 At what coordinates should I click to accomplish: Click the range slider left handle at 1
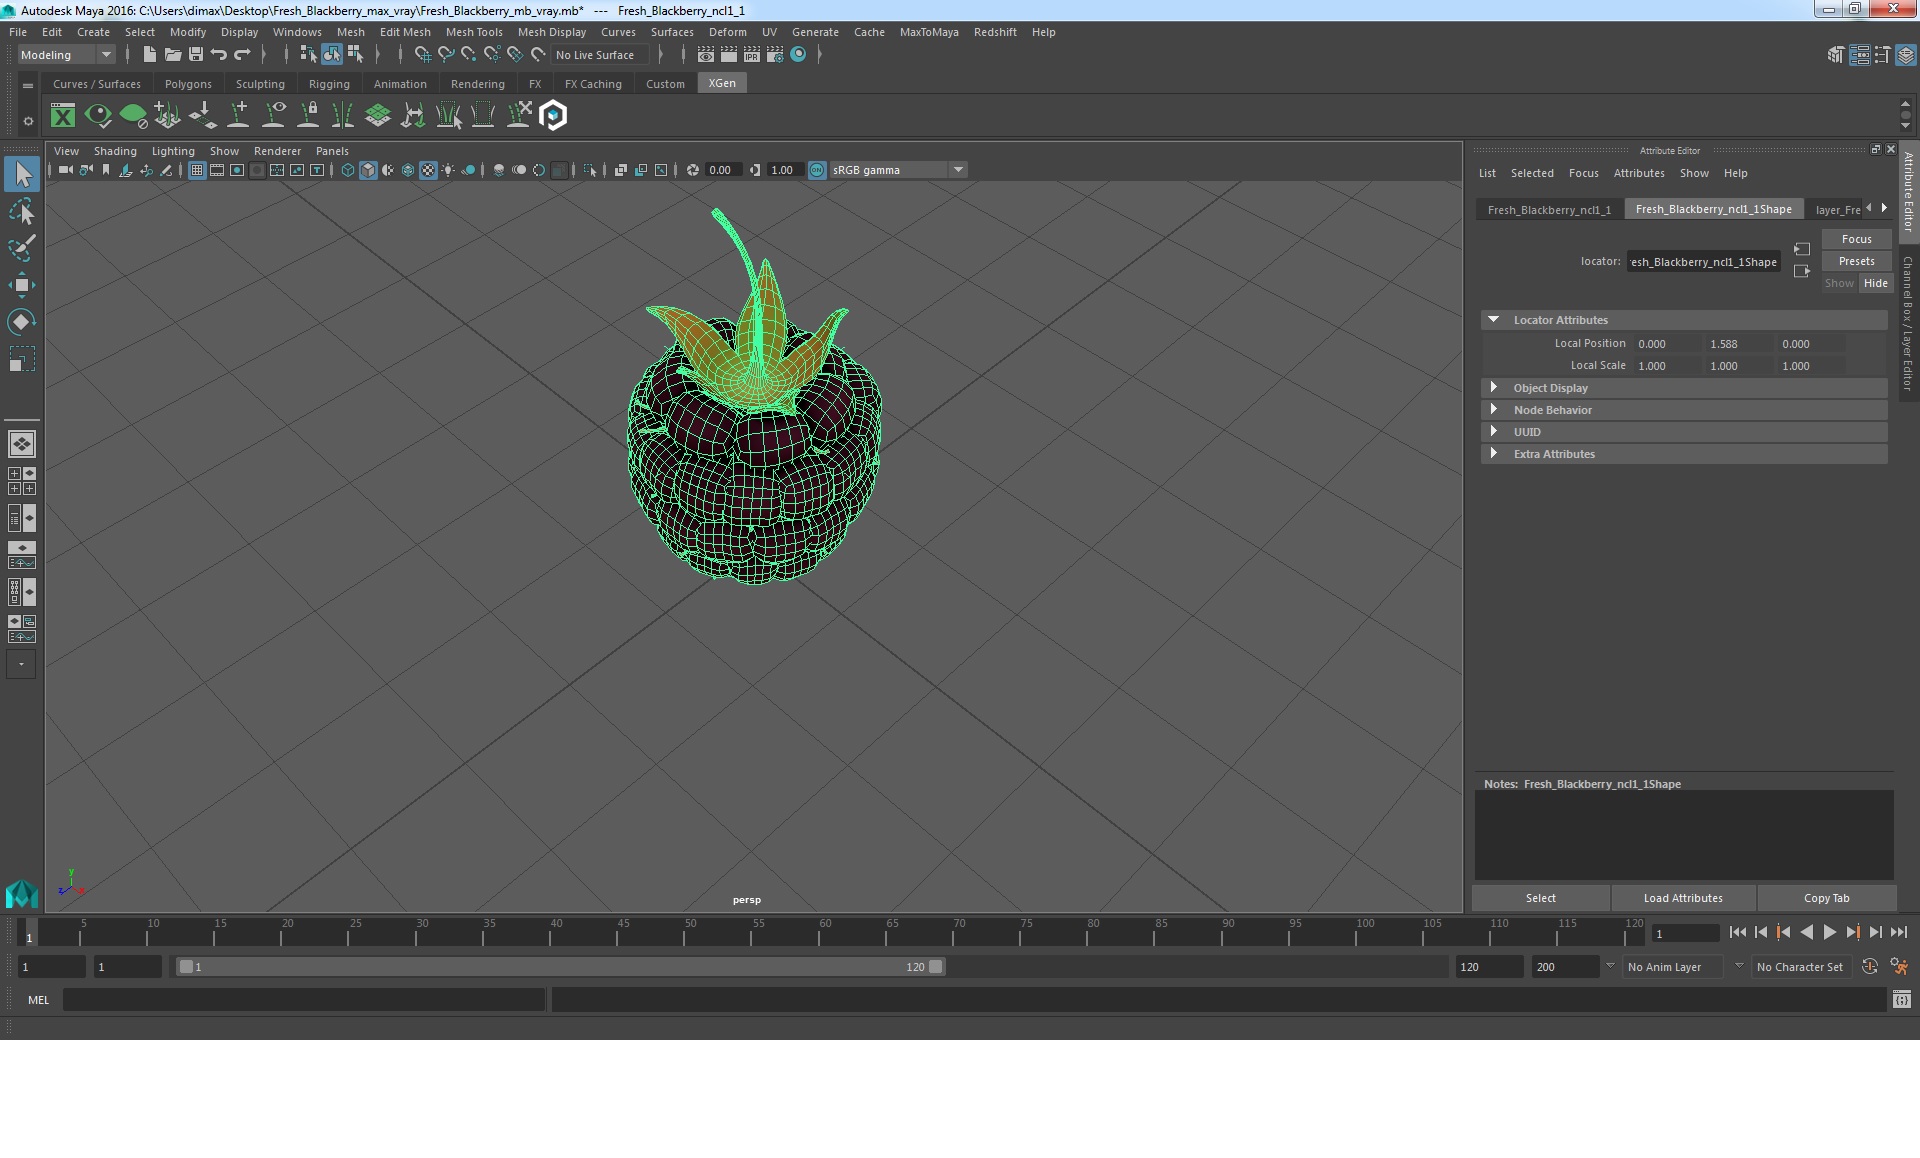(x=186, y=967)
